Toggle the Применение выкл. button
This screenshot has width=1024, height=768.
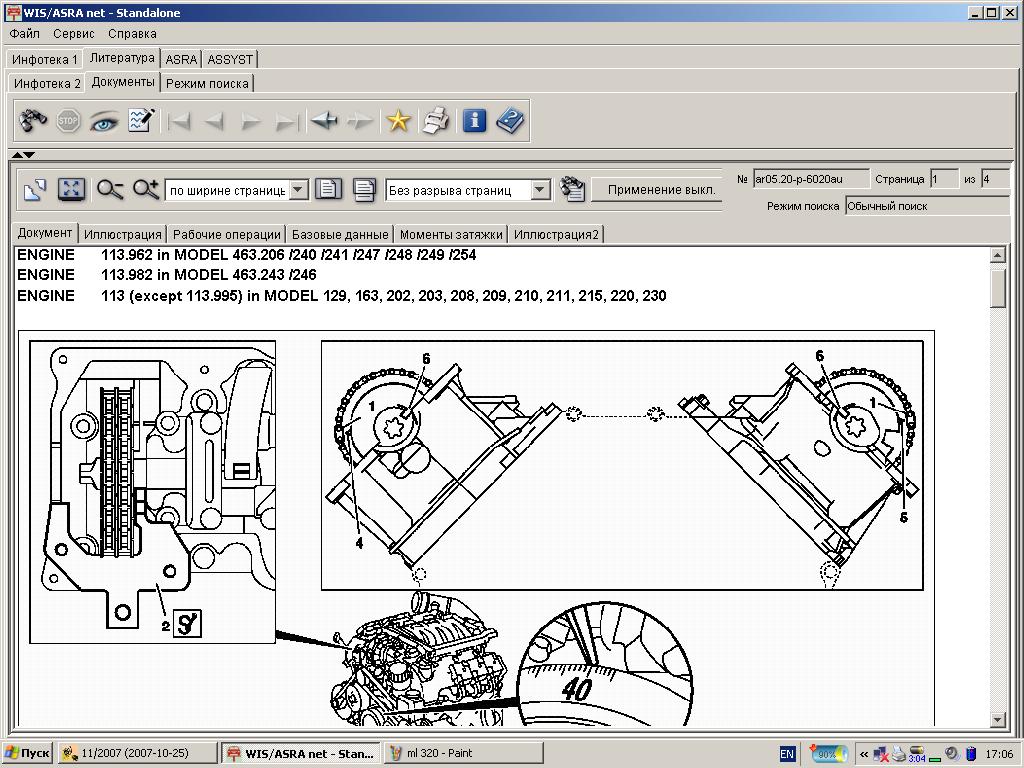[661, 189]
